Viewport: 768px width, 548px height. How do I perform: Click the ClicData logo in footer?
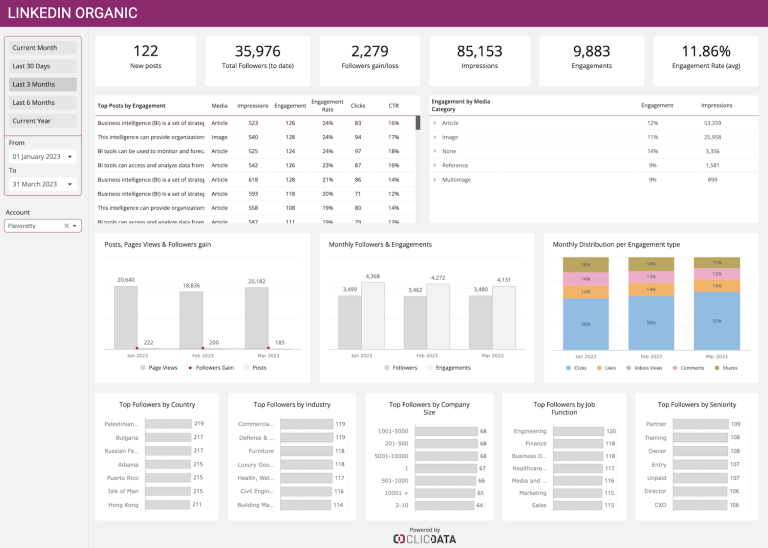point(425,538)
